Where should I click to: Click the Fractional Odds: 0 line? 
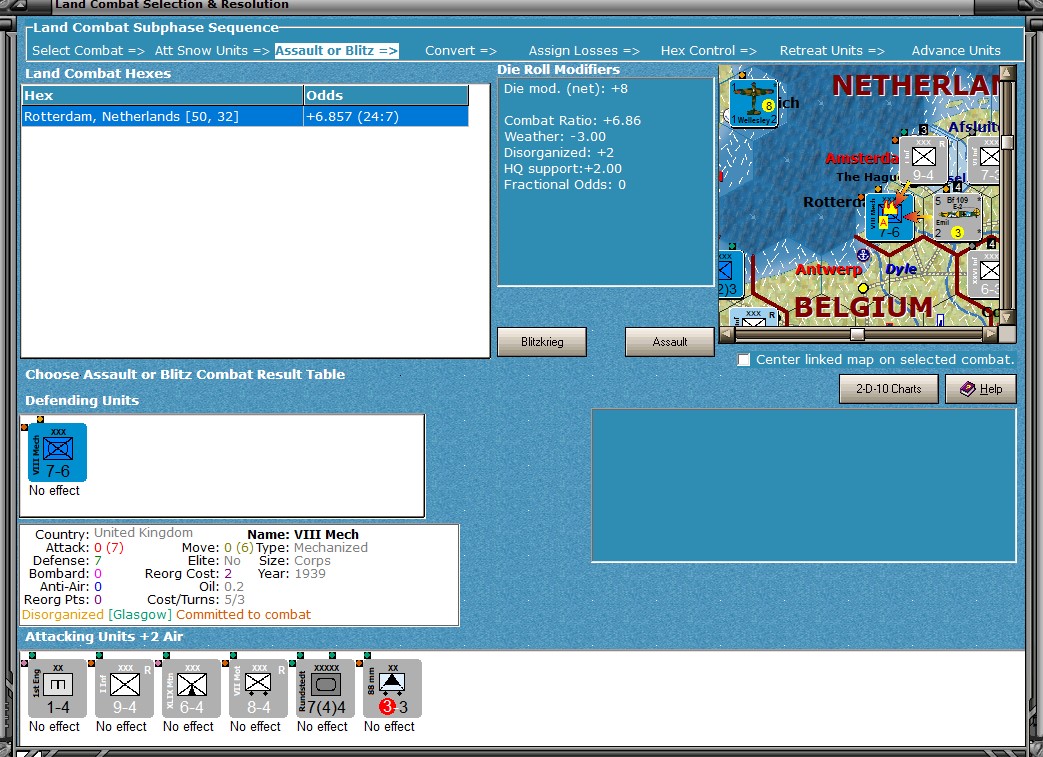point(565,184)
